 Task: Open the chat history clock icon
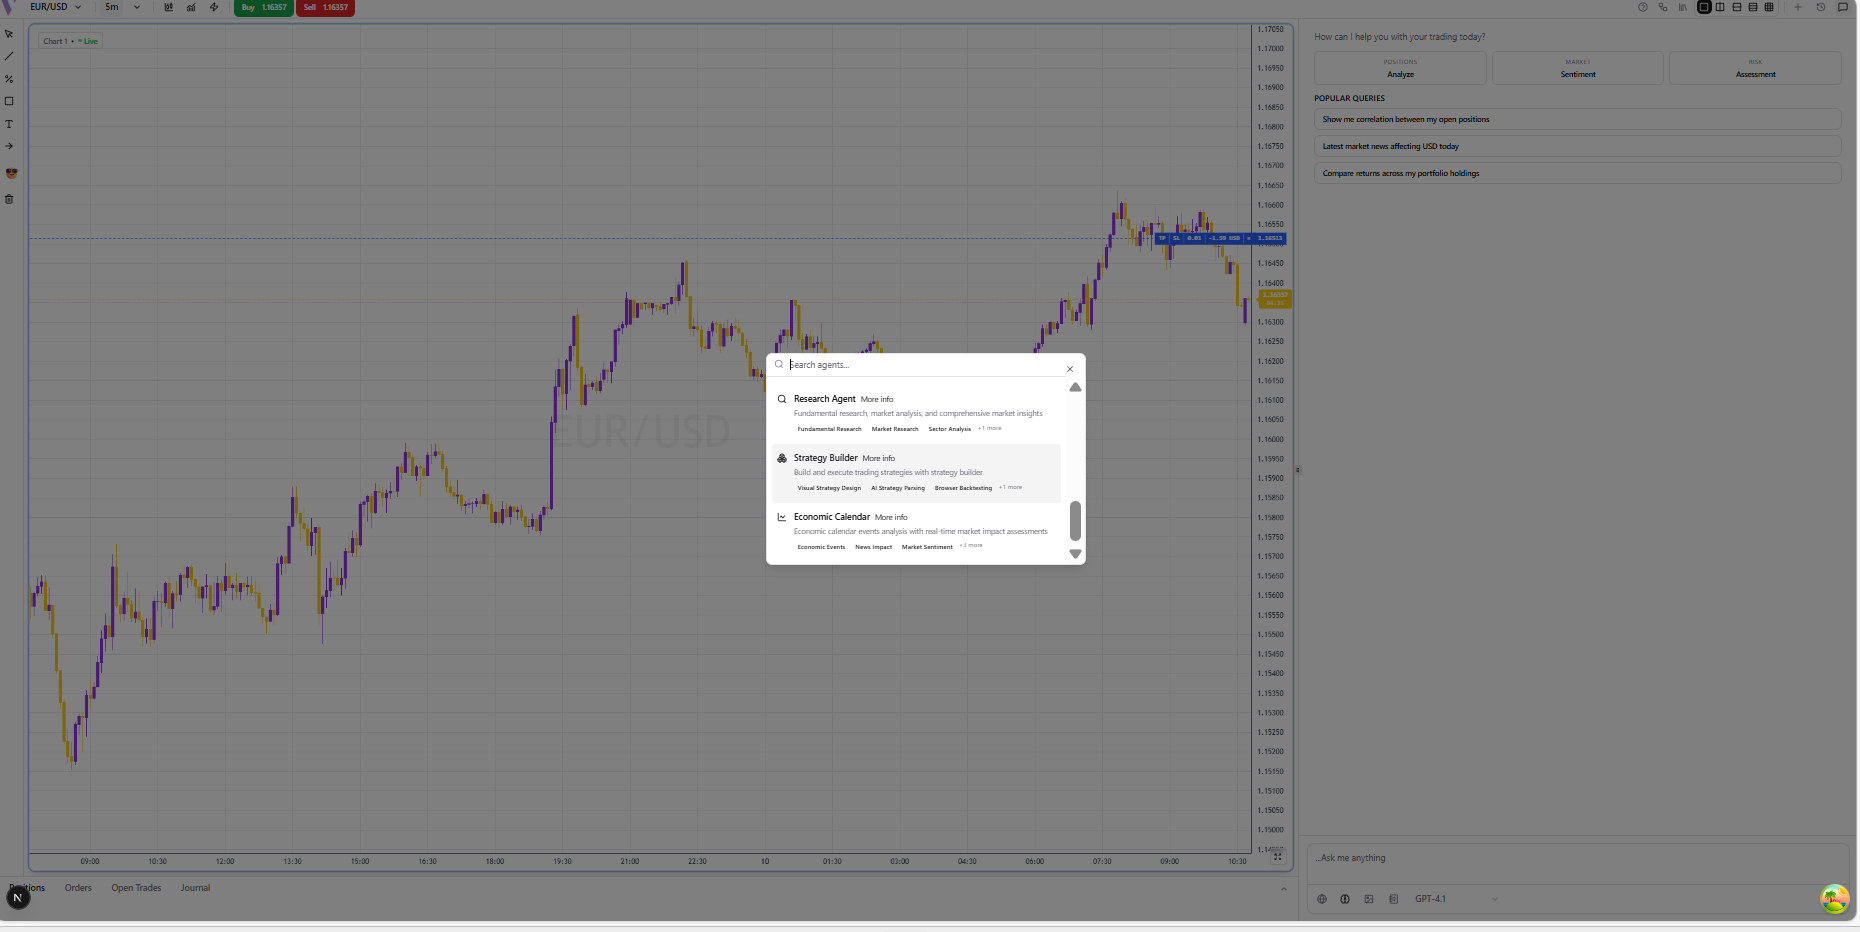tap(1821, 7)
